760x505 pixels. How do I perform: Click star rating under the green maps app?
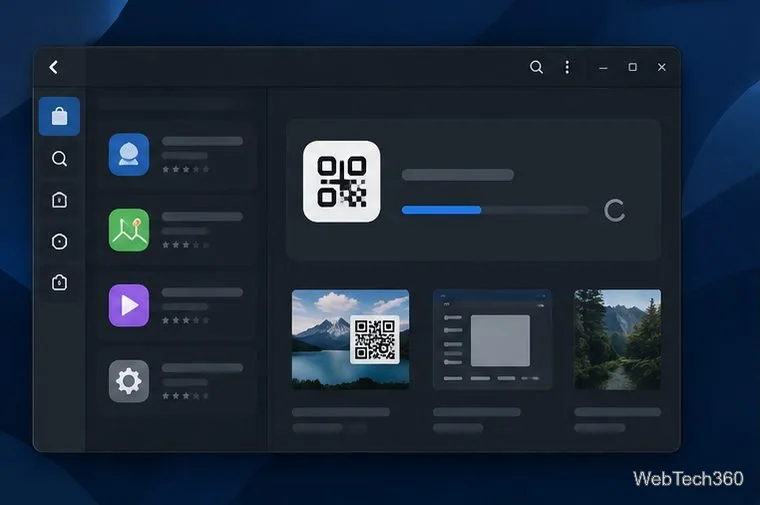click(x=186, y=245)
